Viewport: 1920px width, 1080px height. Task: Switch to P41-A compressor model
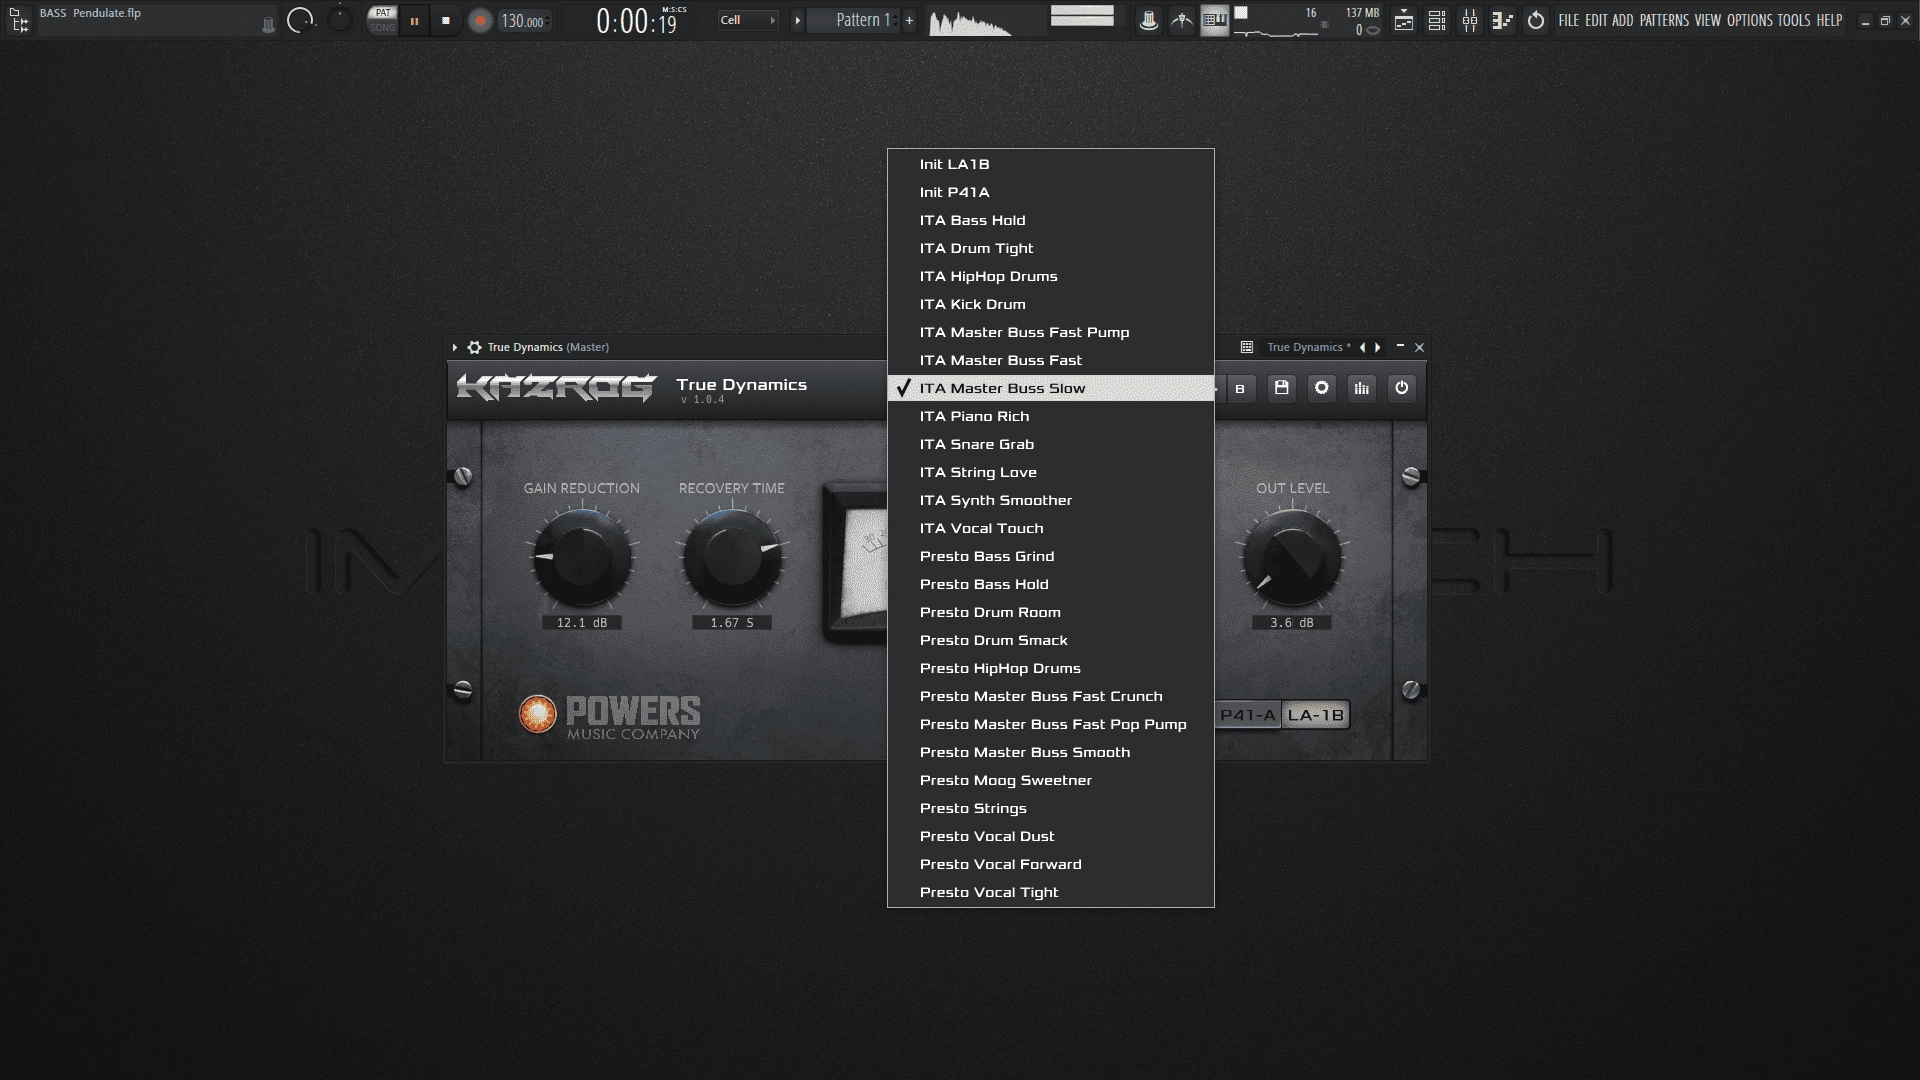[x=1248, y=715]
